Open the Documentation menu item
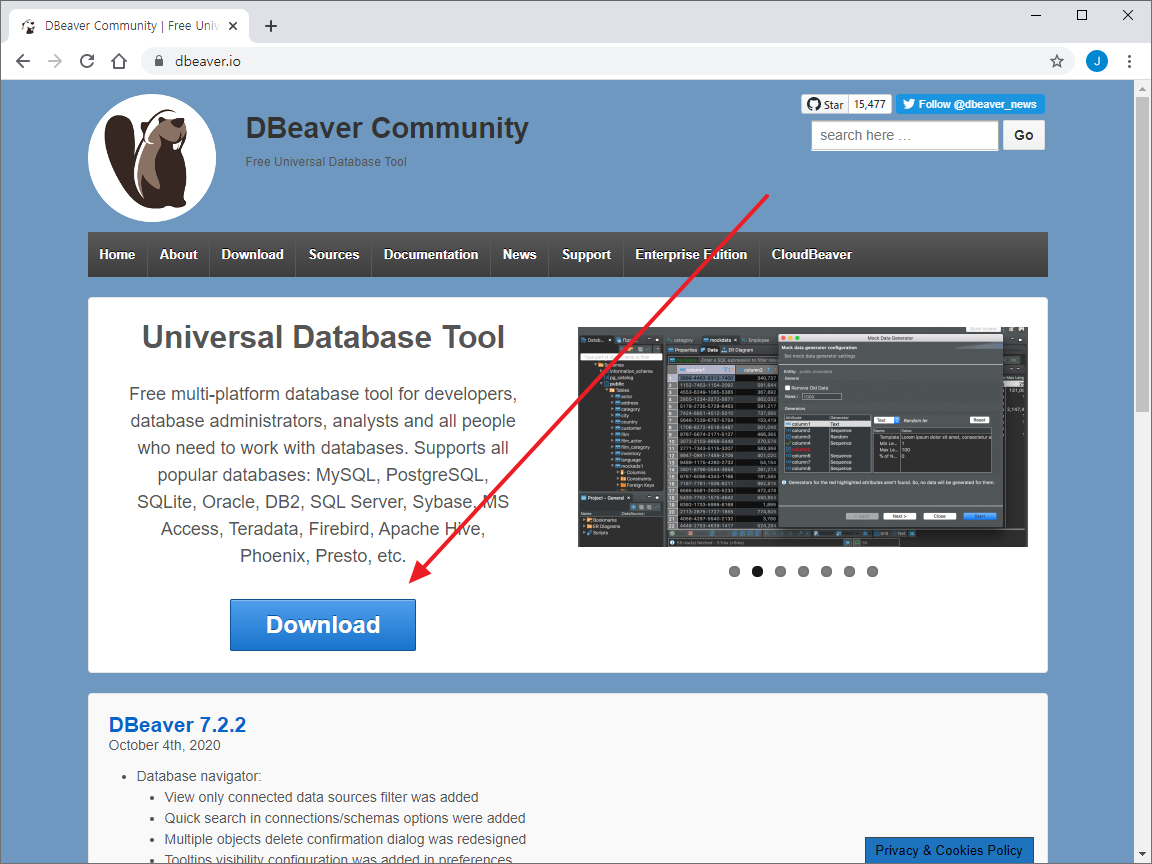This screenshot has width=1152, height=864. 431,254
